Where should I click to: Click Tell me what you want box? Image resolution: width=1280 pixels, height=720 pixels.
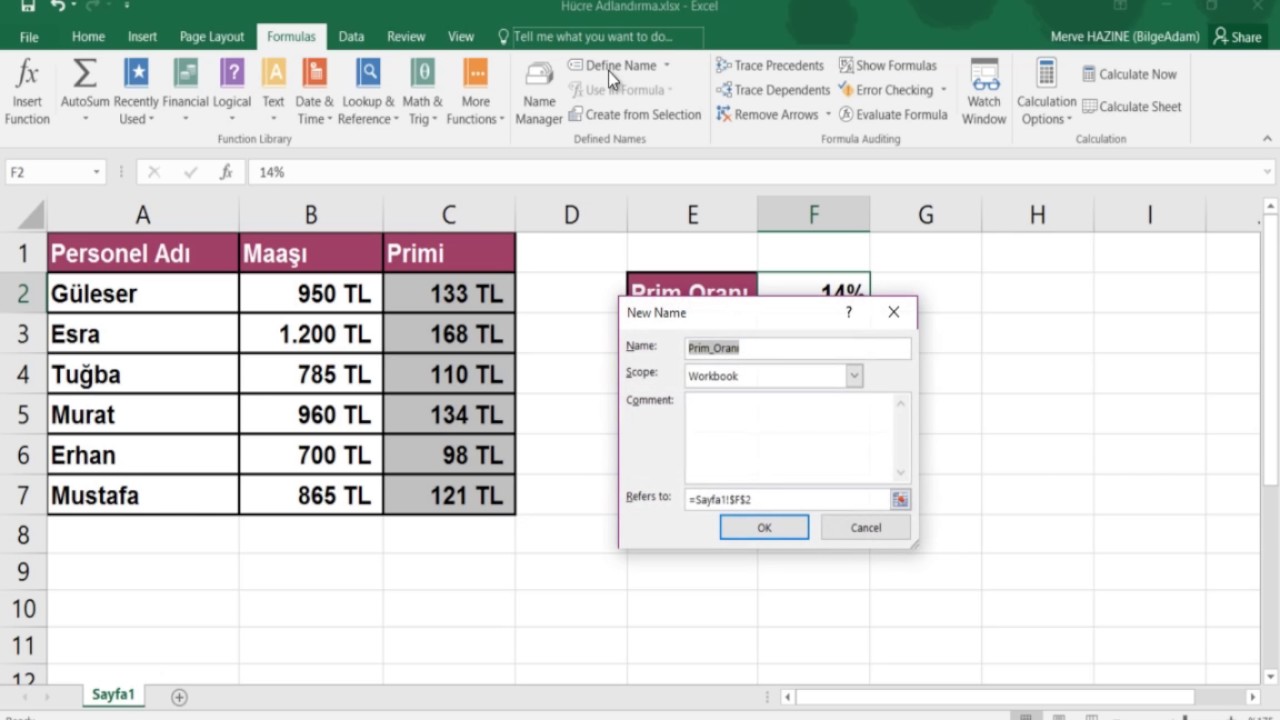(x=600, y=36)
